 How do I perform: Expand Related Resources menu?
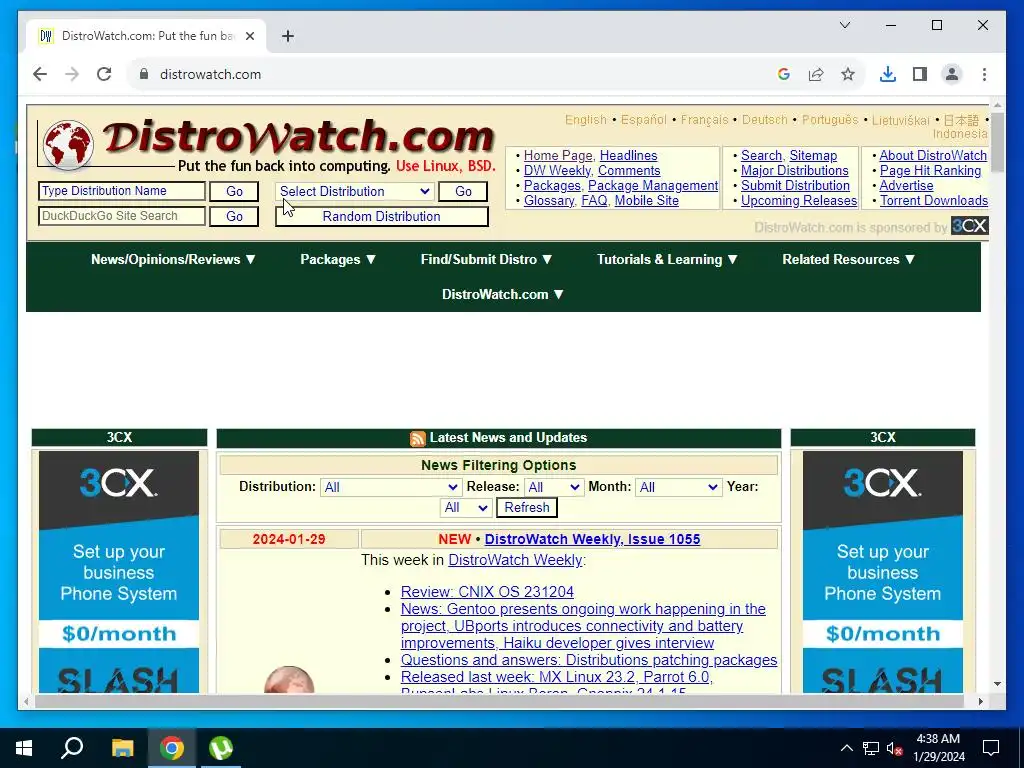pyautogui.click(x=848, y=259)
